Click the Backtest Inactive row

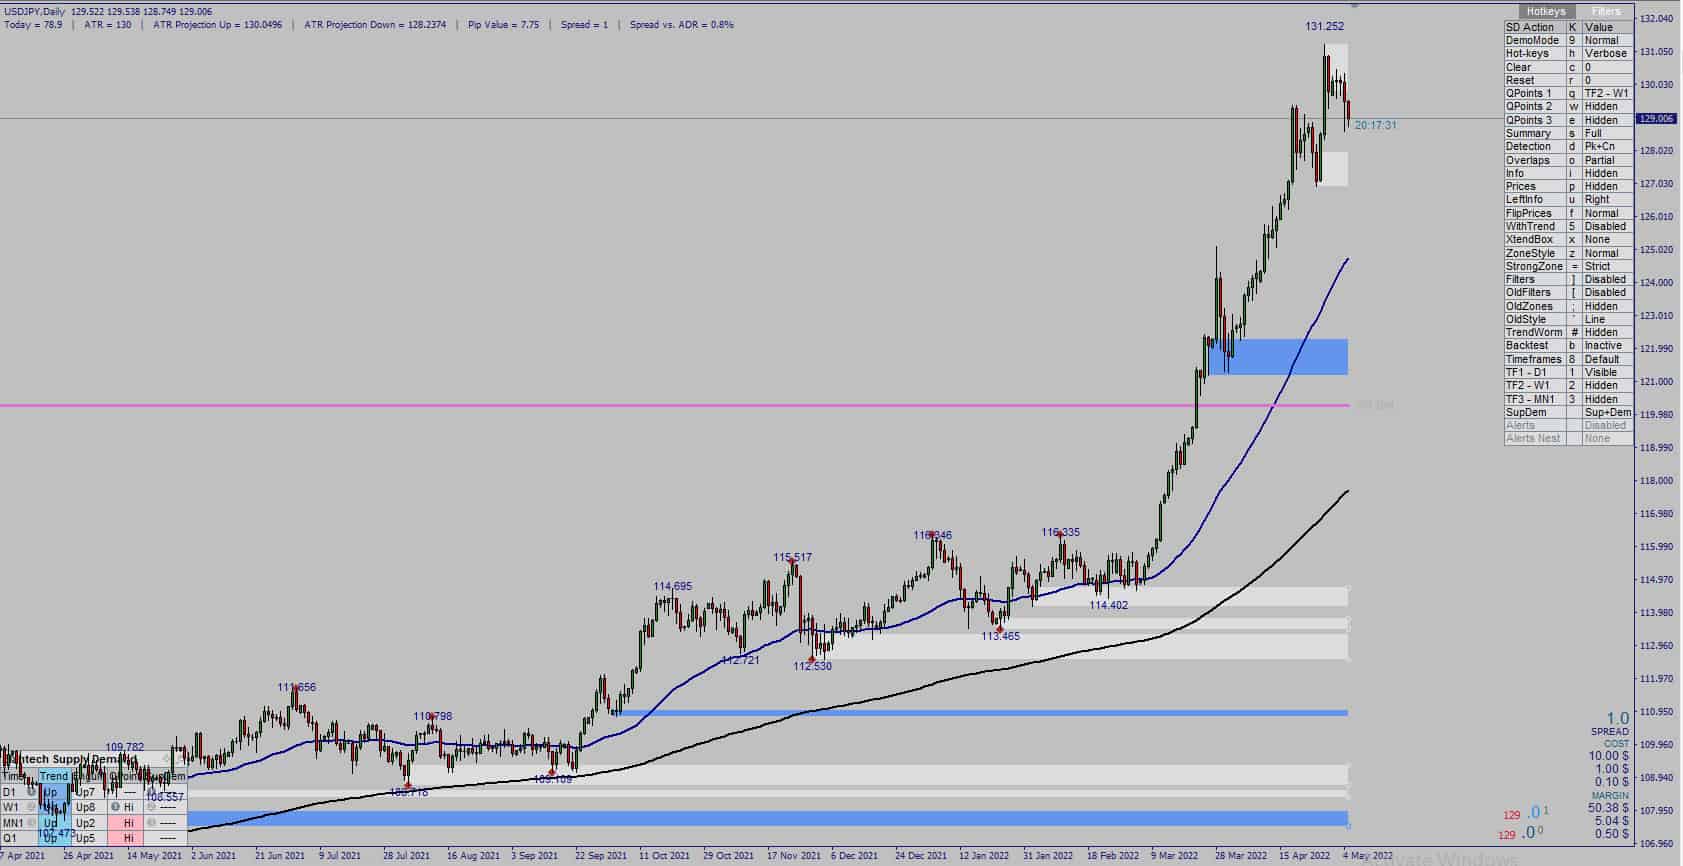point(1568,345)
